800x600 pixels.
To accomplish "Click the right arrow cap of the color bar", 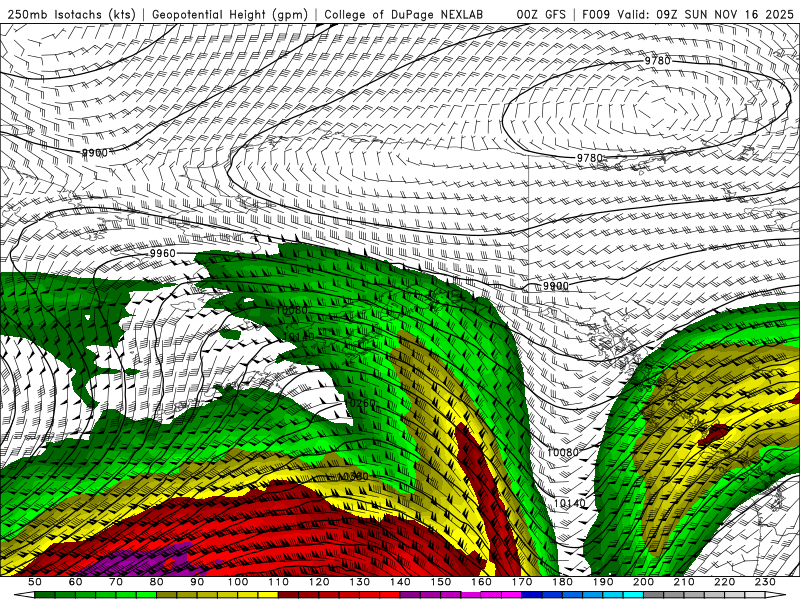I will tap(776, 595).
